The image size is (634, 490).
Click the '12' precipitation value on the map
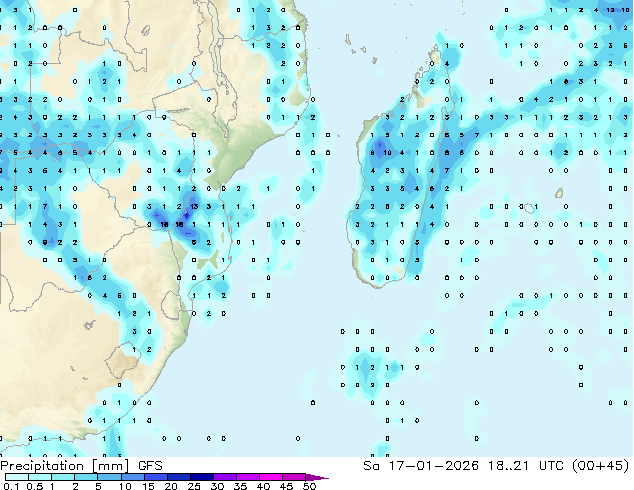(610, 10)
